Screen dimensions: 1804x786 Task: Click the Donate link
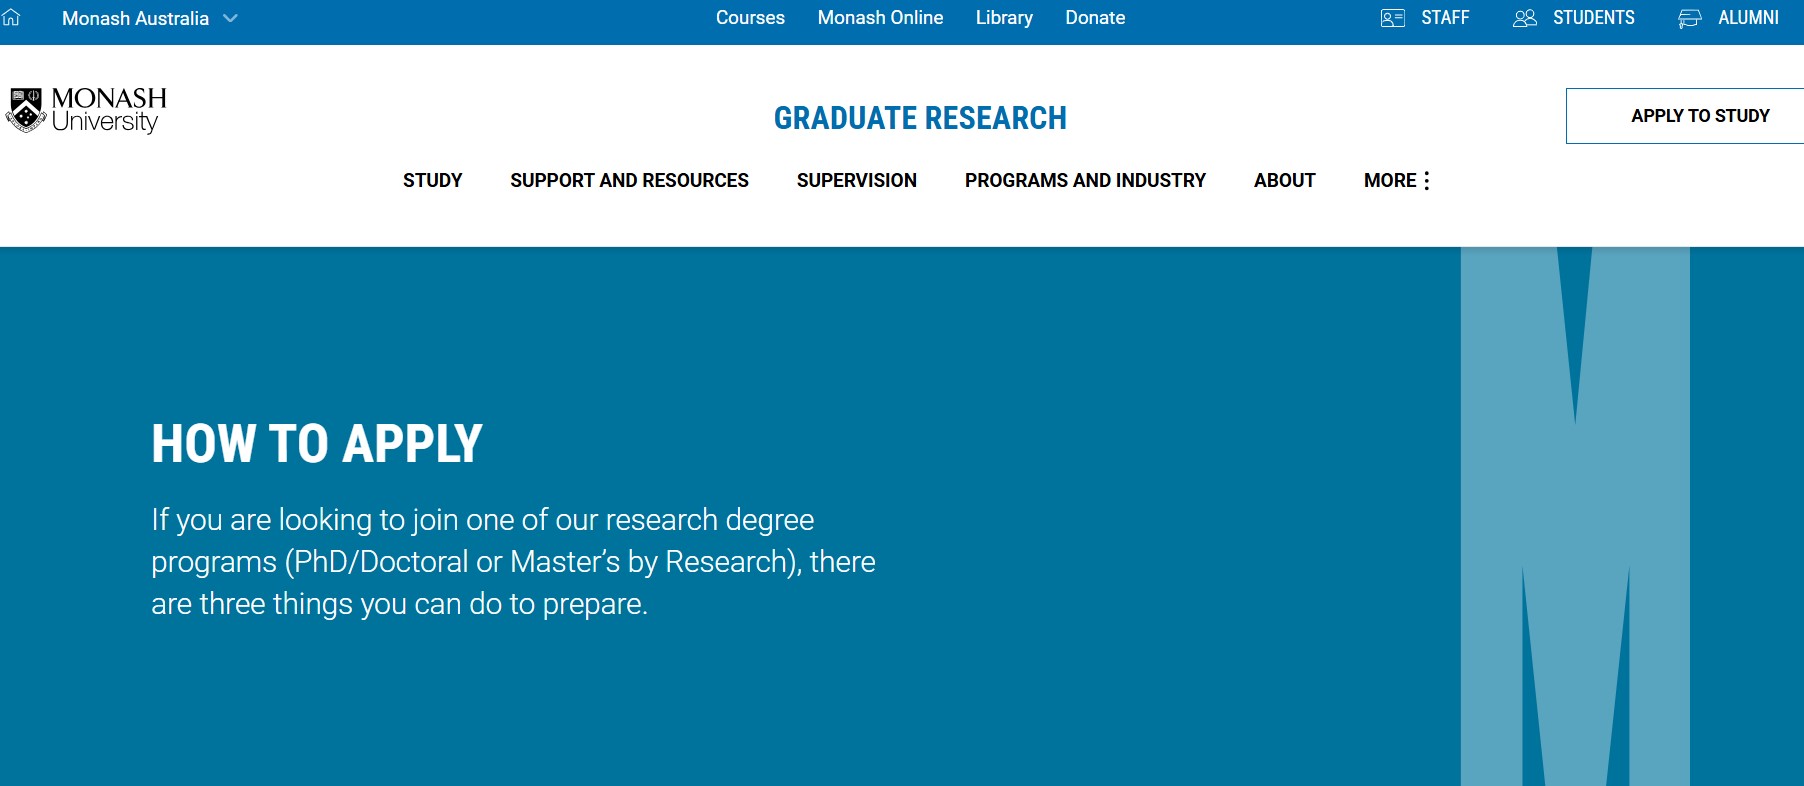(1095, 18)
